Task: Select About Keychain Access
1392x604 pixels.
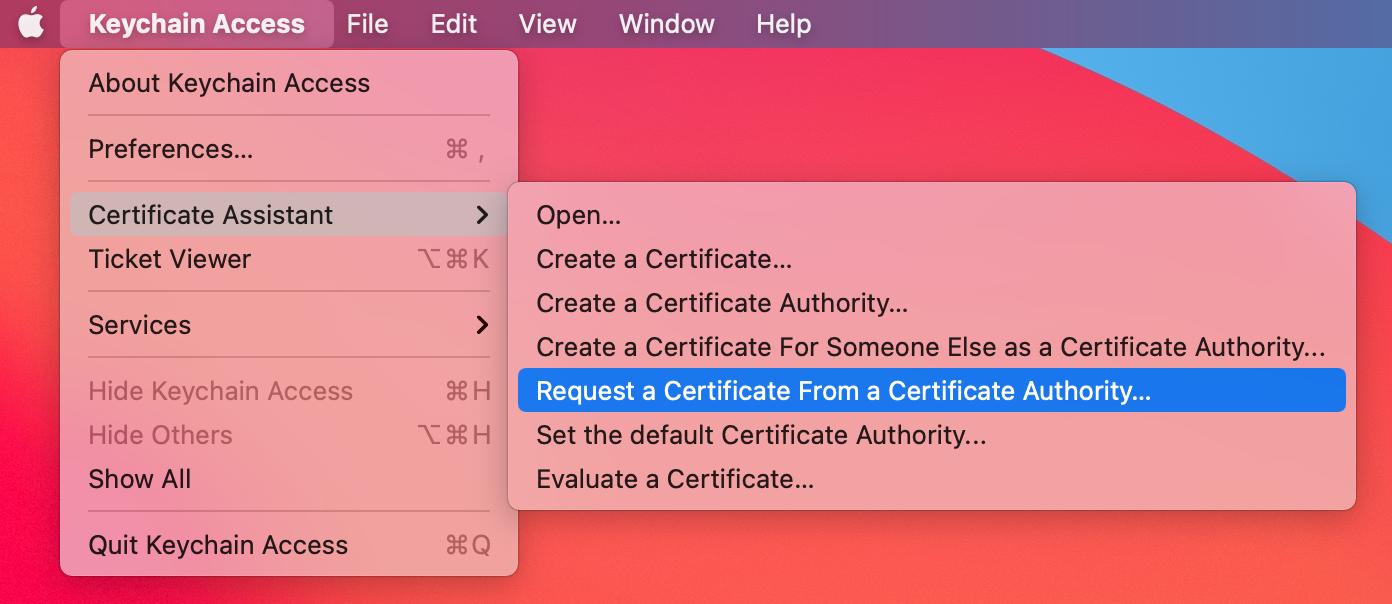Action: pyautogui.click(x=289, y=83)
